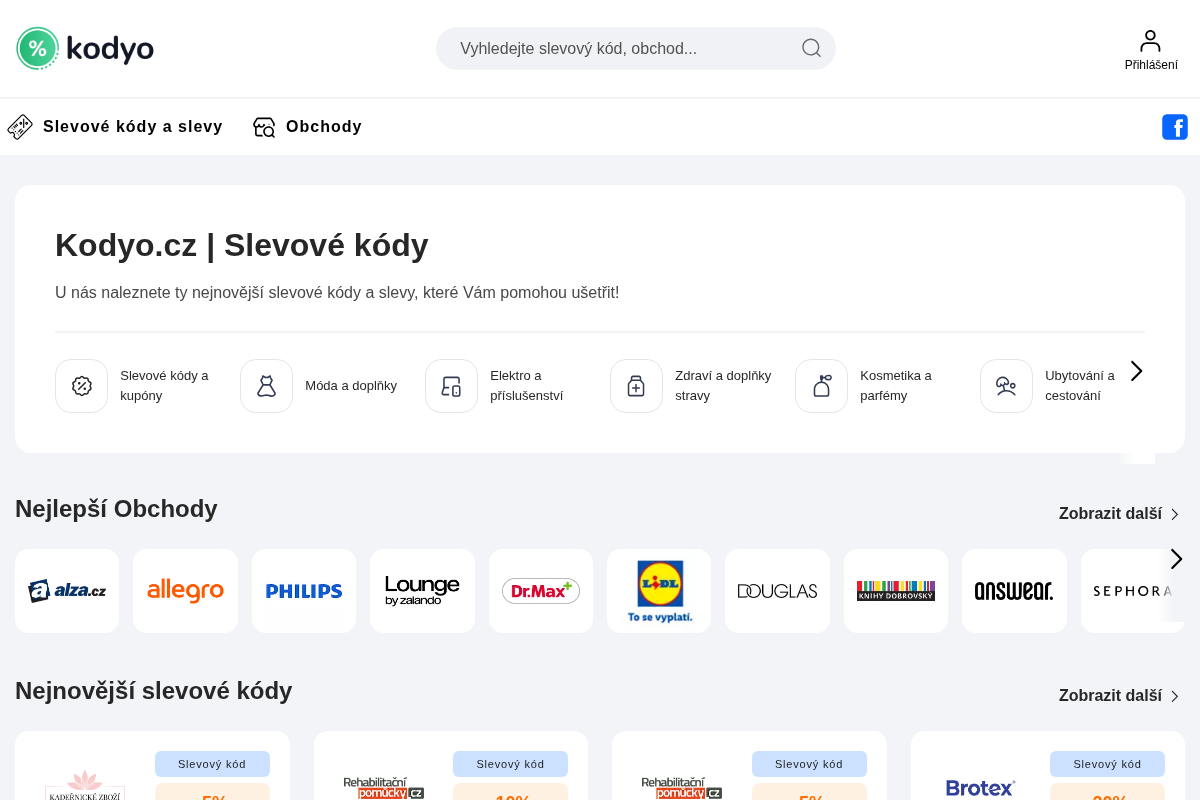Open the Dr.Max store tile
The image size is (1200, 800).
click(541, 591)
